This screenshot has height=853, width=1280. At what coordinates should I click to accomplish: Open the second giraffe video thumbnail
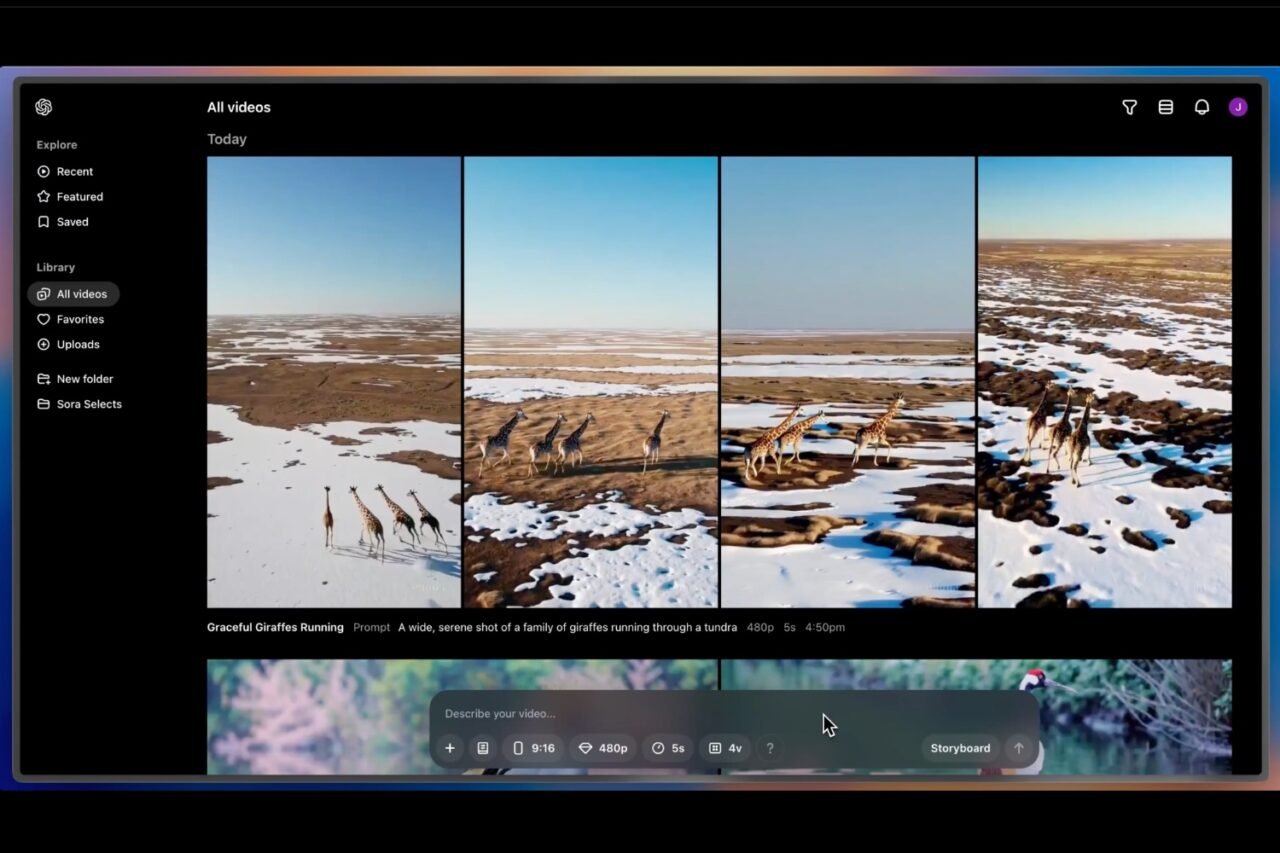[x=591, y=382]
